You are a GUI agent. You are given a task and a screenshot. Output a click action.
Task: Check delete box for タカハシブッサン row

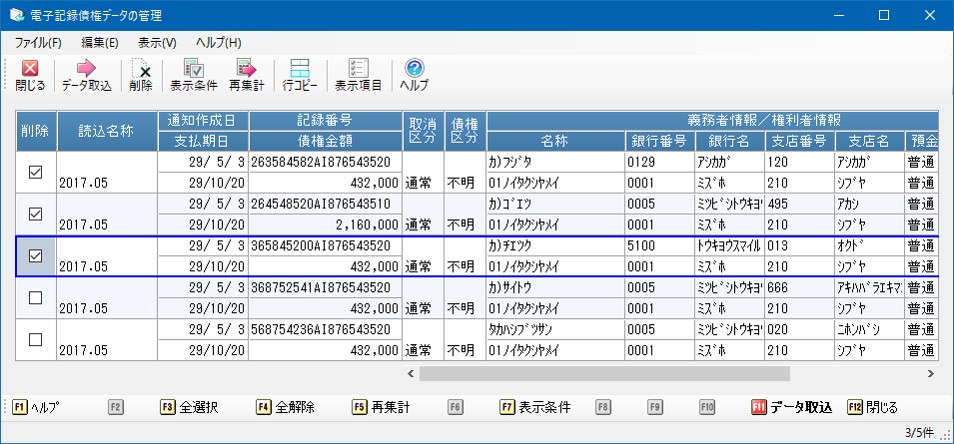pos(36,340)
